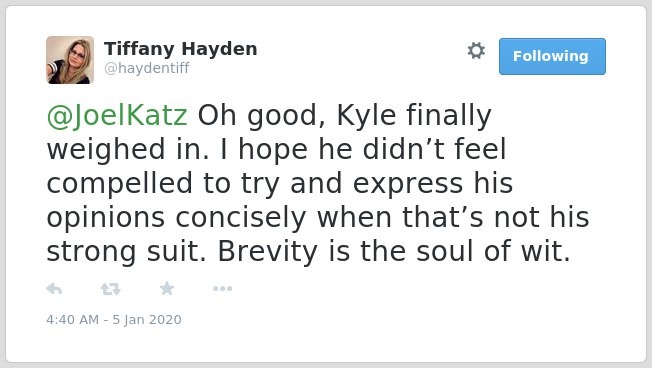Open the three-dot More options menu
Screen dimensions: 652x368
(x=222, y=289)
